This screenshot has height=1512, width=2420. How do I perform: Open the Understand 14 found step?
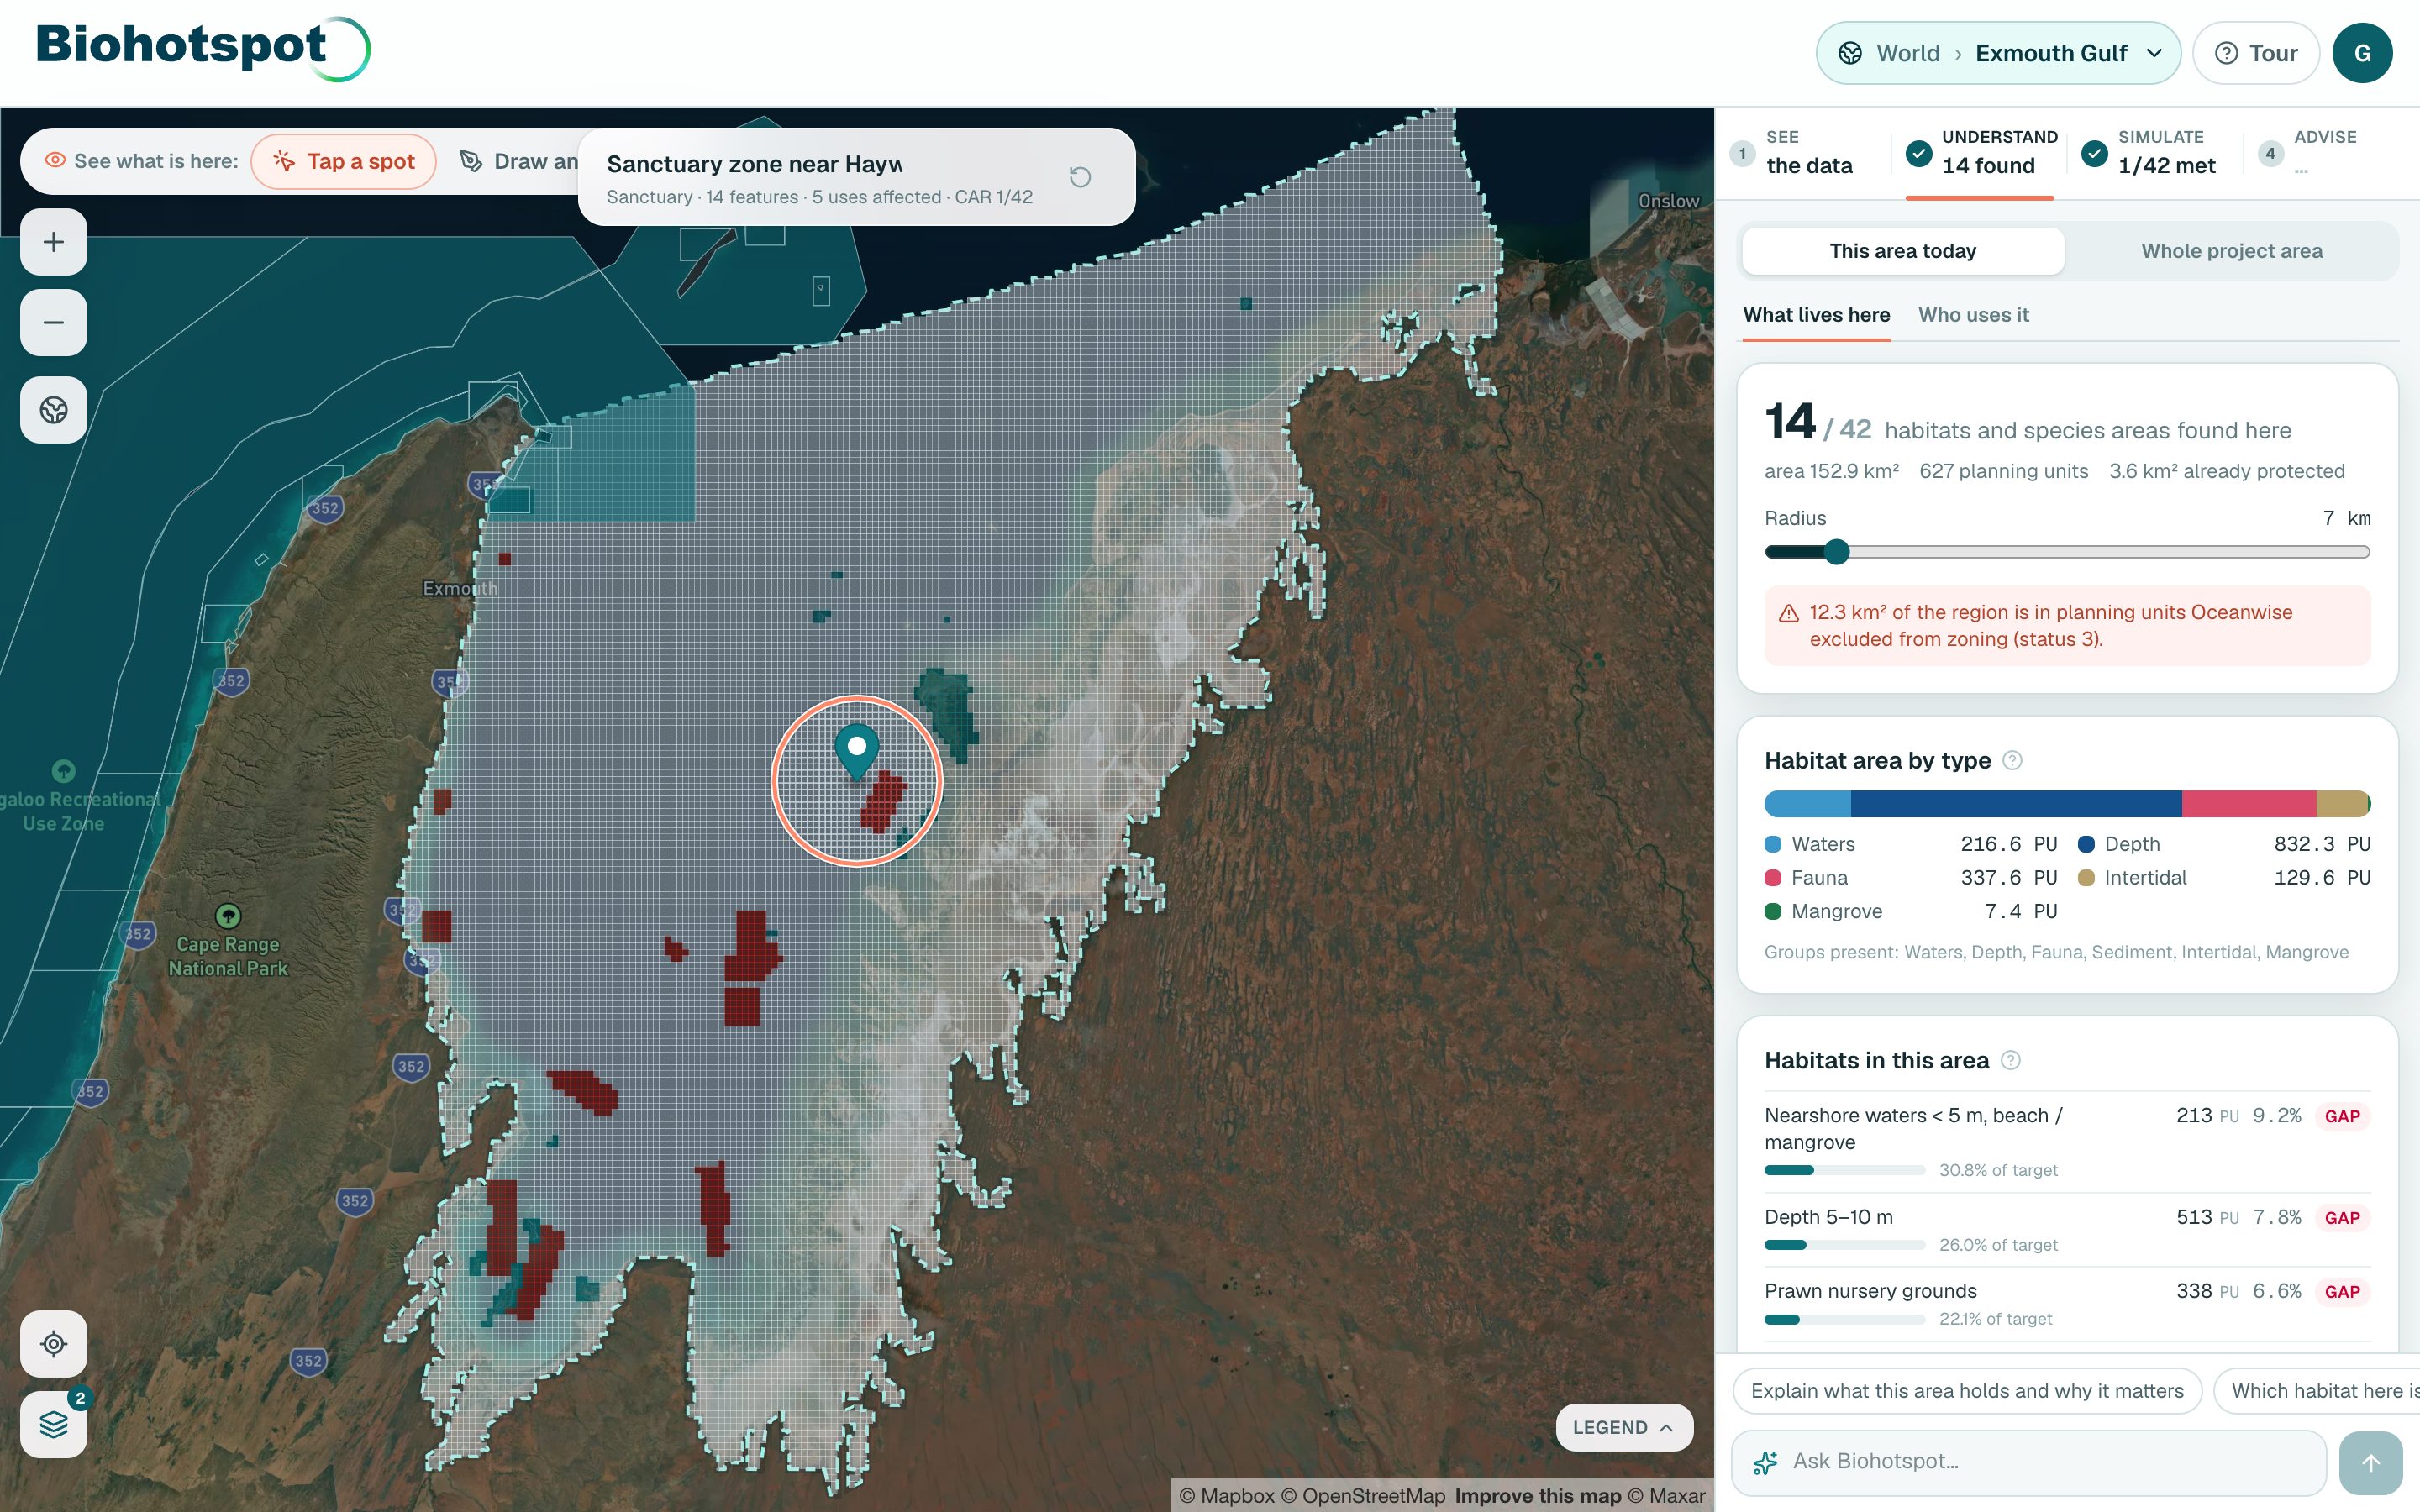(x=1981, y=152)
